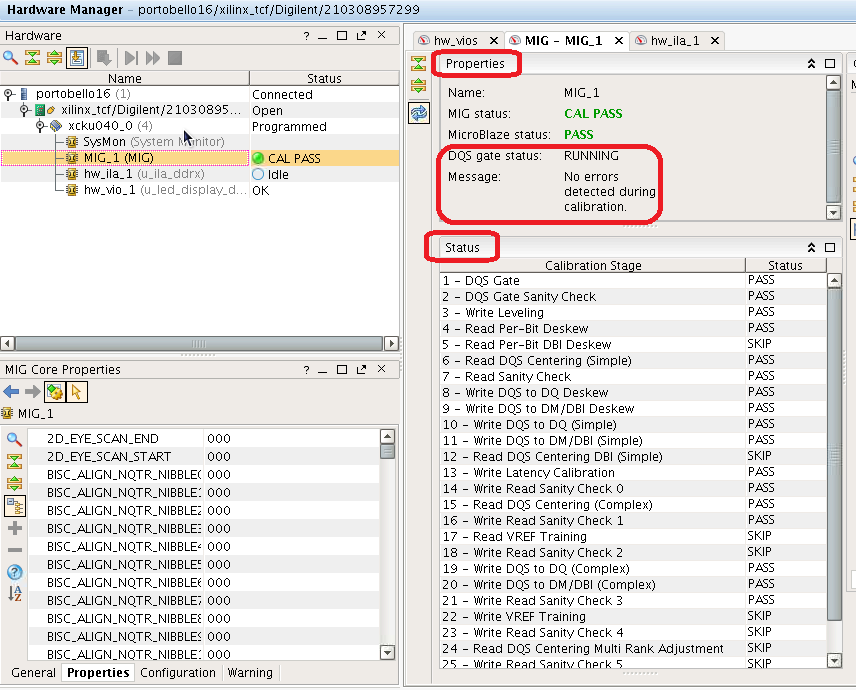Click the refresh icon beside MIG Properties pane
This screenshot has width=856, height=690.
pos(419,113)
